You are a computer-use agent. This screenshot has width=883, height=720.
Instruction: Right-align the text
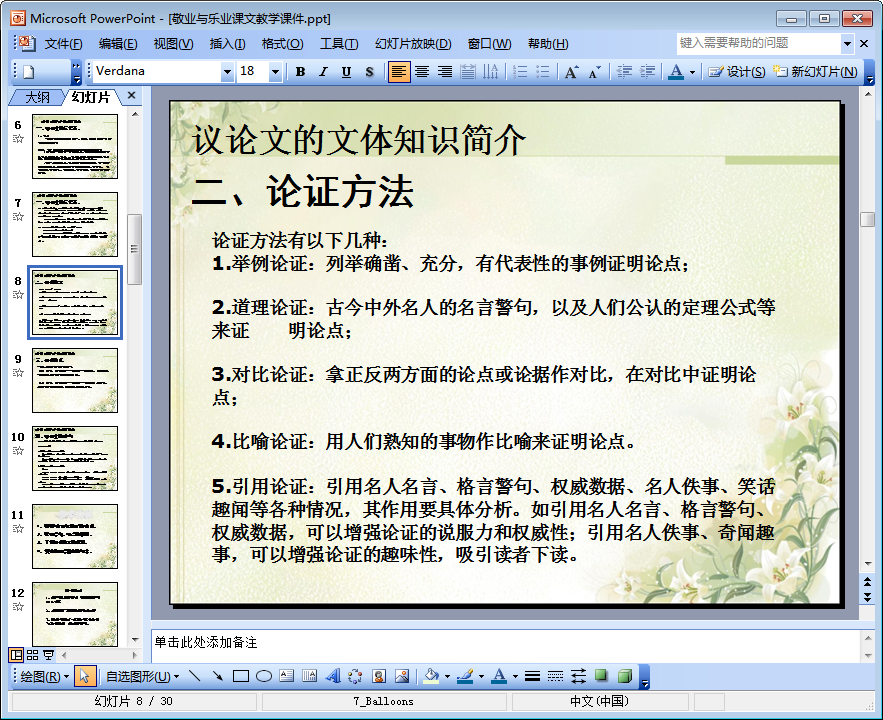[x=445, y=71]
